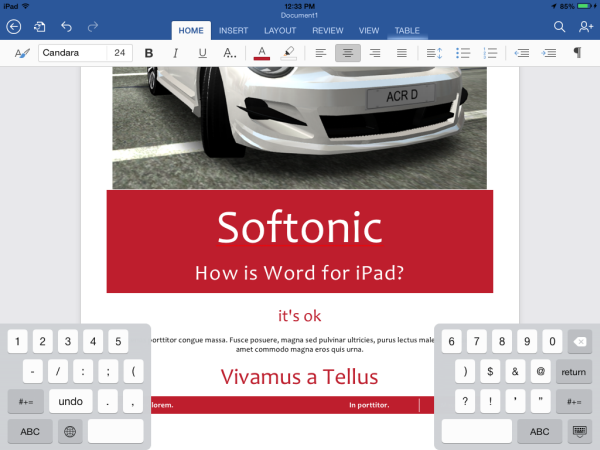
Task: Open the search magnifier icon
Action: pyautogui.click(x=559, y=27)
